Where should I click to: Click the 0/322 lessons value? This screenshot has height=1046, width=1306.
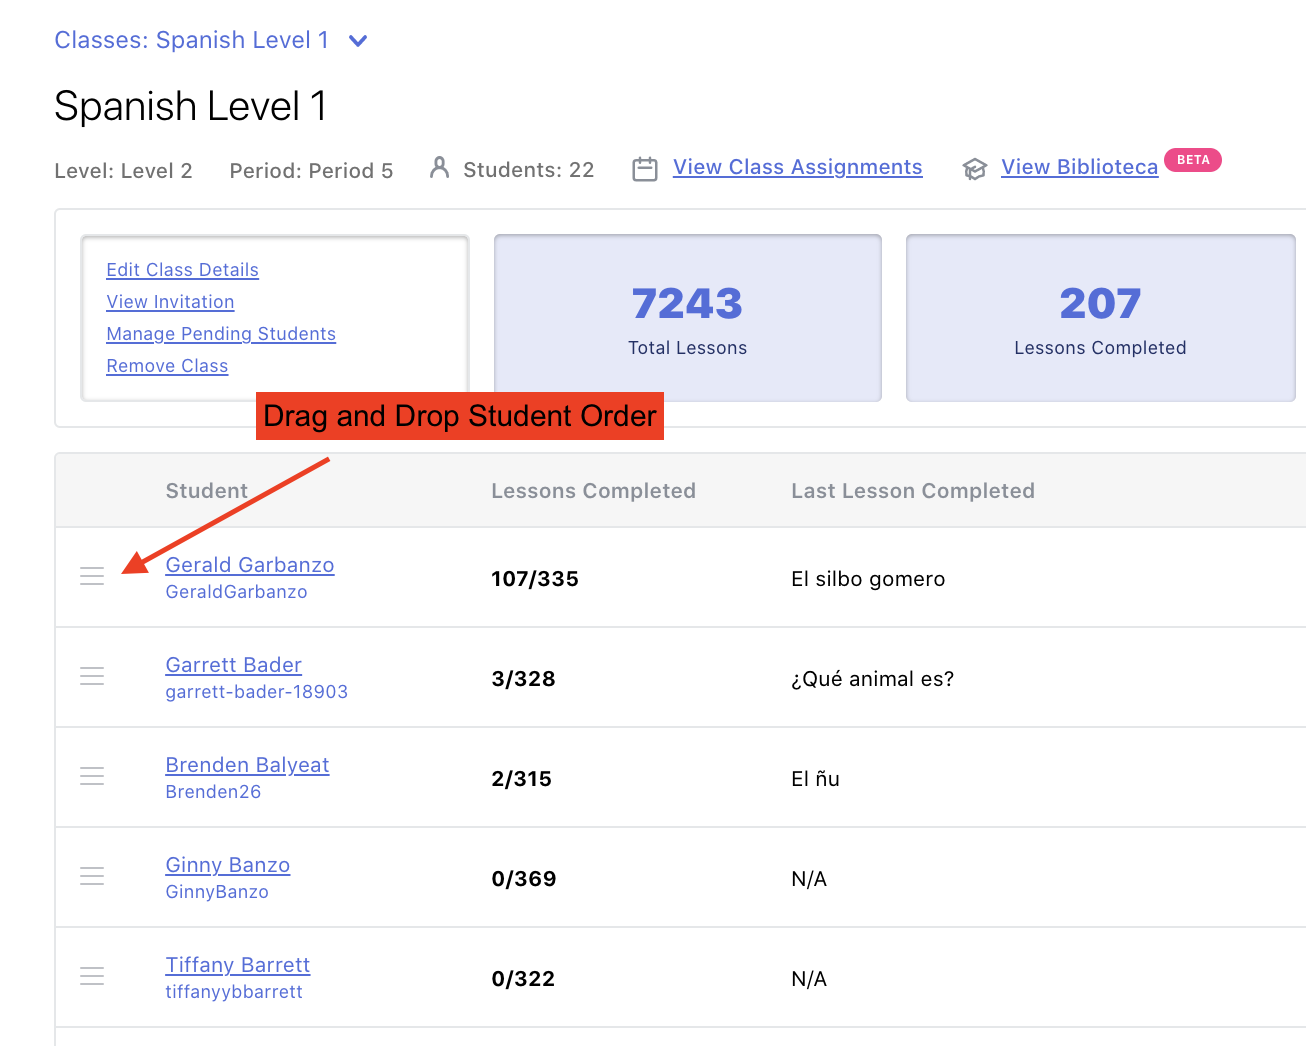(x=523, y=979)
